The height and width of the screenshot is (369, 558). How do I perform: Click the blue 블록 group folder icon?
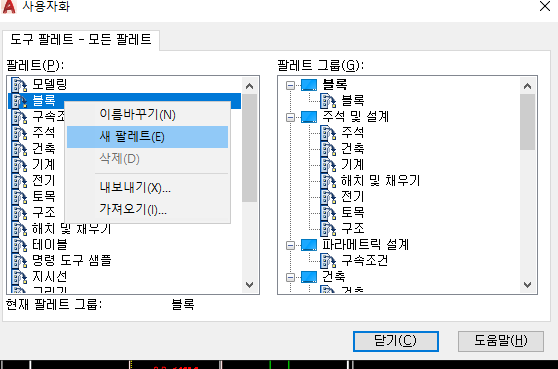pos(309,85)
